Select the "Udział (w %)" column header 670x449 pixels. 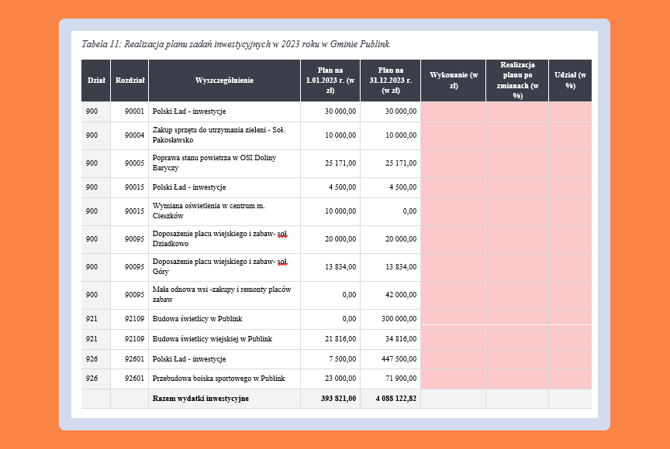coord(570,80)
